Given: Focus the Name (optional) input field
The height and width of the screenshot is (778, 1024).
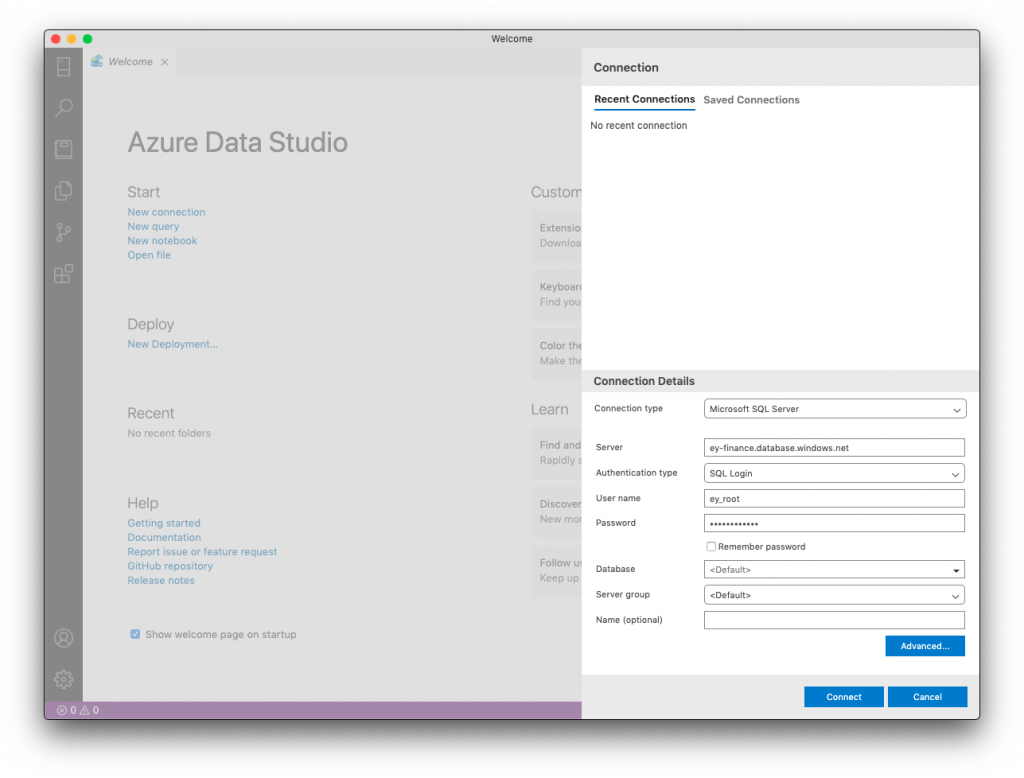Looking at the screenshot, I should [x=834, y=621].
